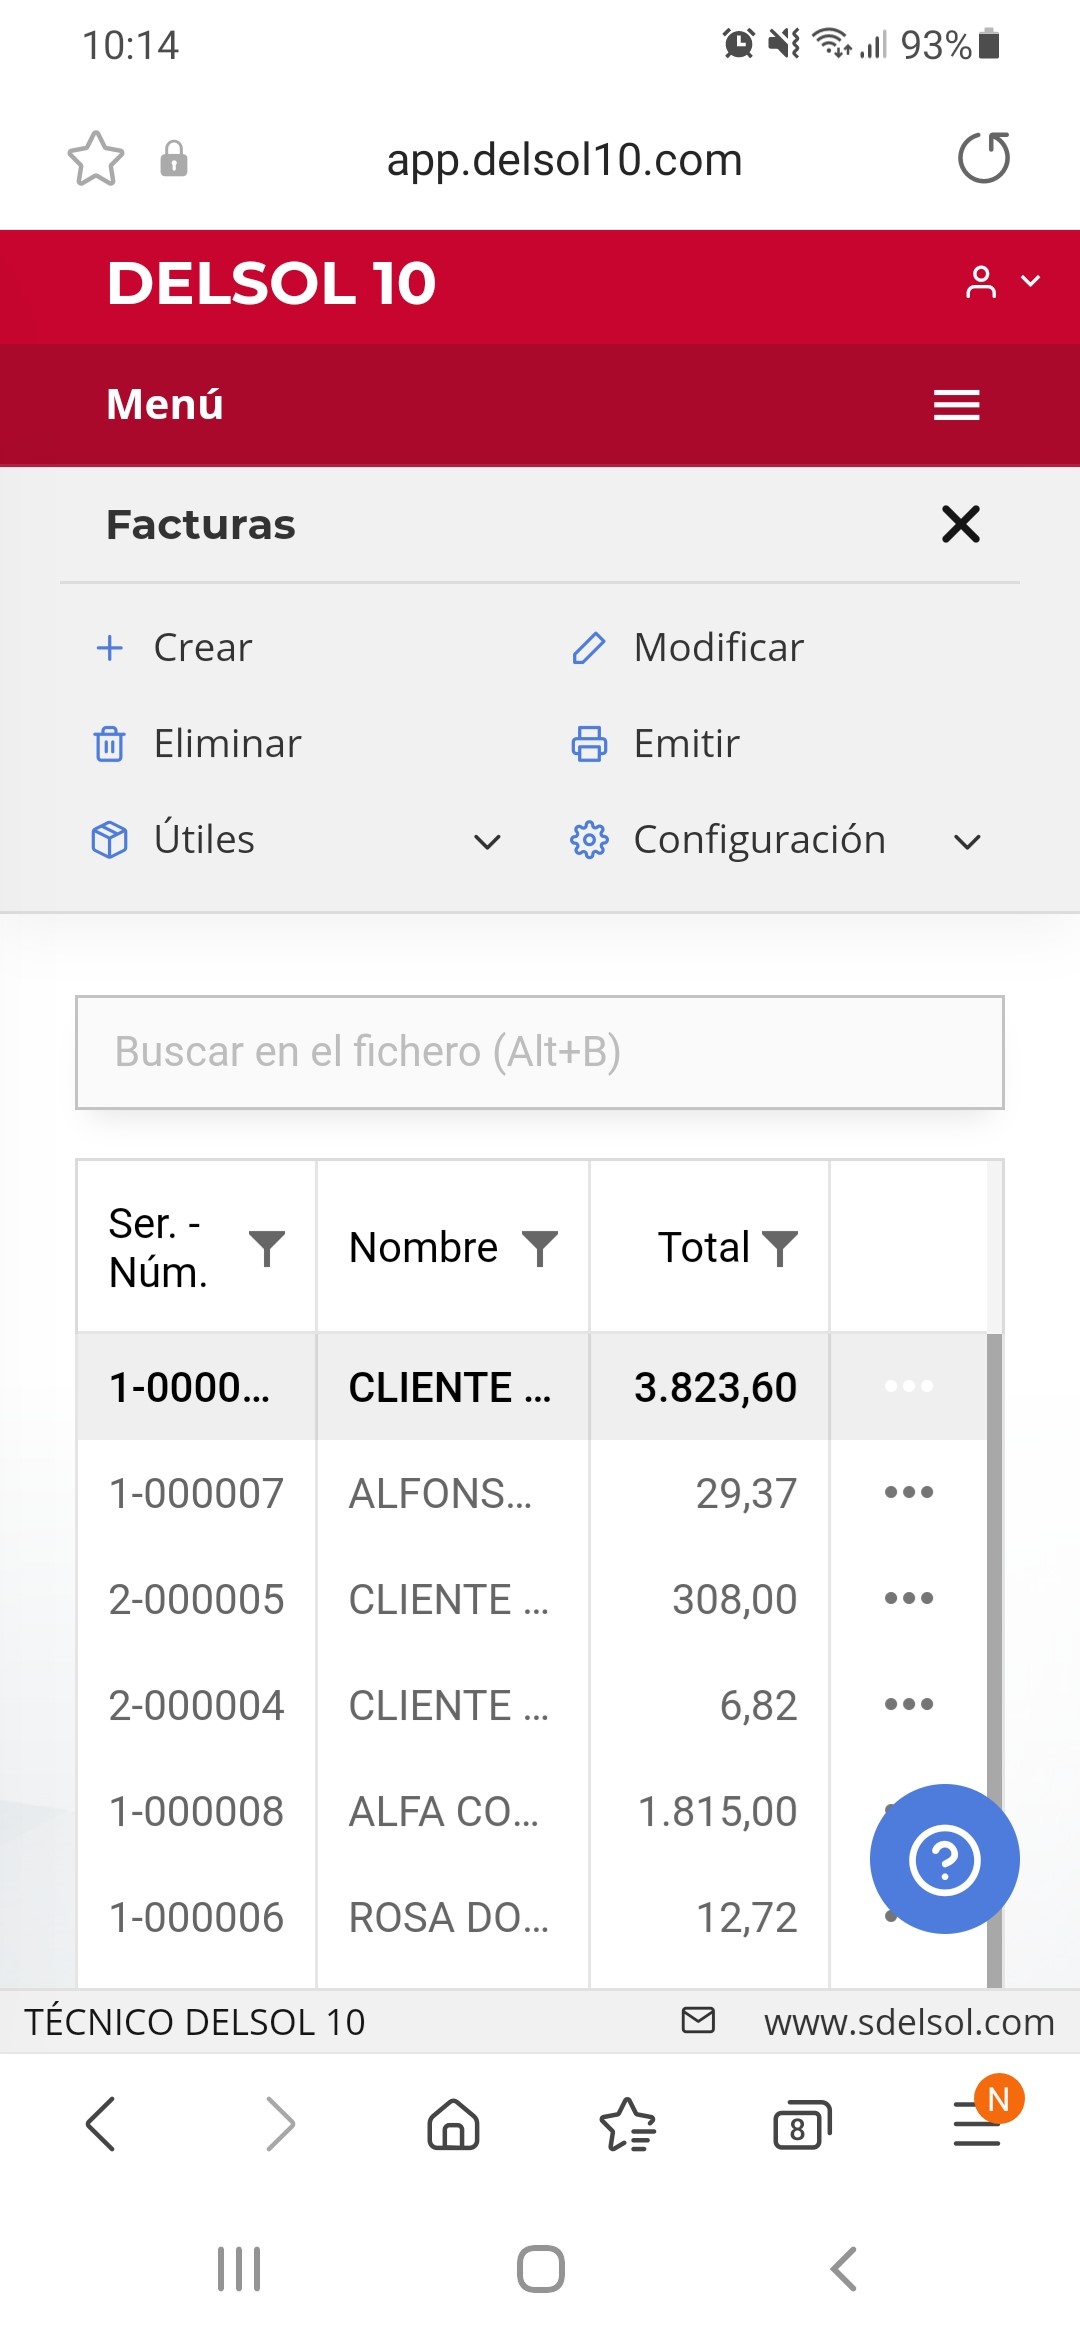The width and height of the screenshot is (1080, 2340).
Task: Open options for invoice 1-000007
Action: pos(908,1492)
